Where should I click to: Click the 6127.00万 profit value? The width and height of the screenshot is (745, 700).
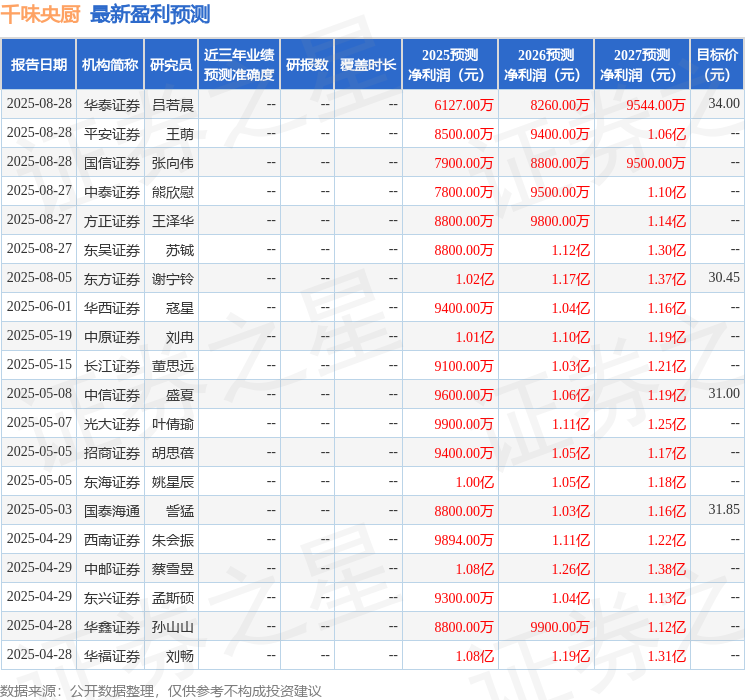pyautogui.click(x=464, y=105)
